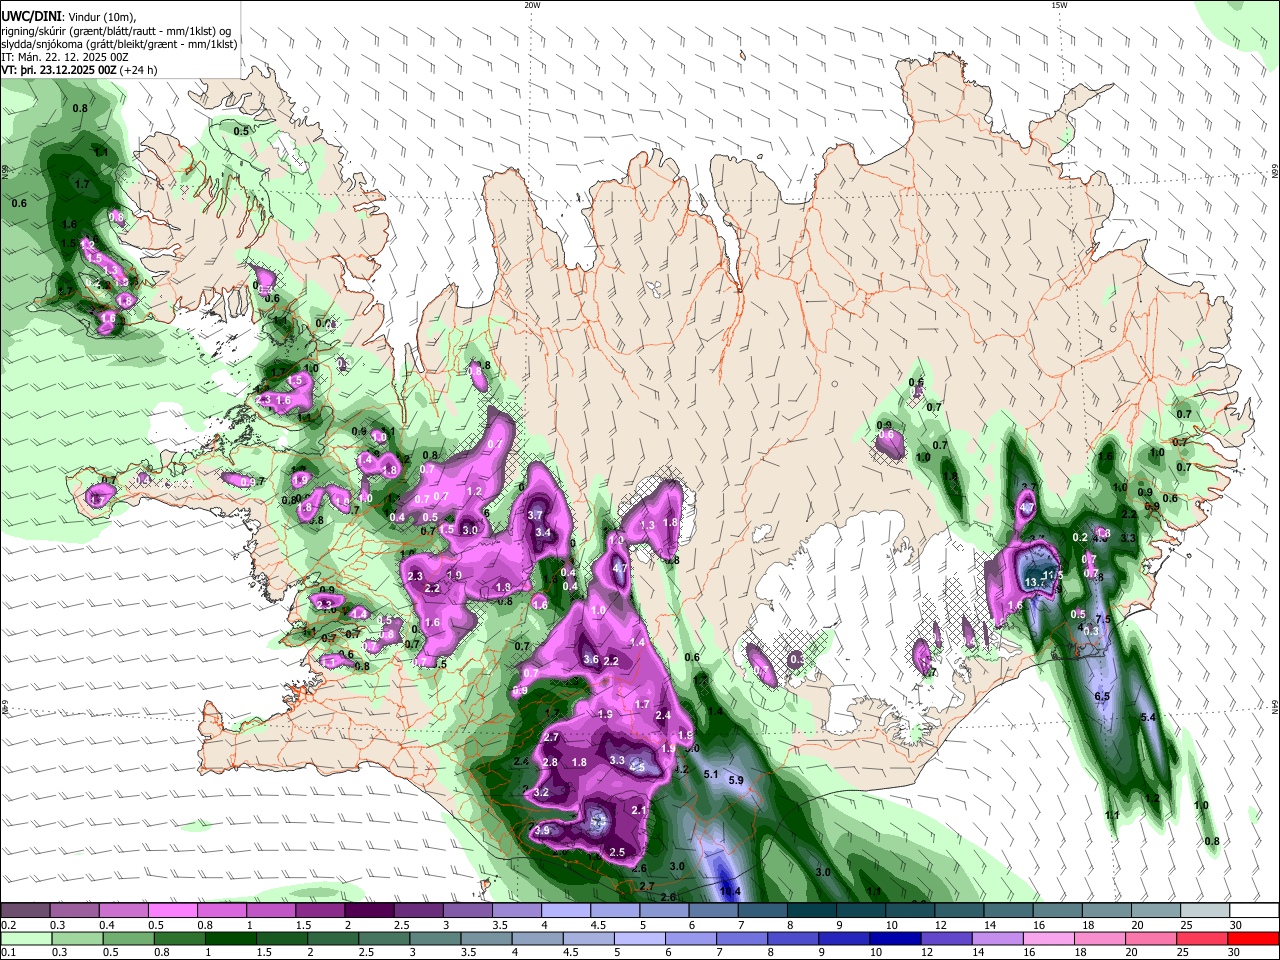Click the VT: þri. 23.12.2025 00Z valid-time line
Screen dimensions: 1280x960
coord(79,70)
